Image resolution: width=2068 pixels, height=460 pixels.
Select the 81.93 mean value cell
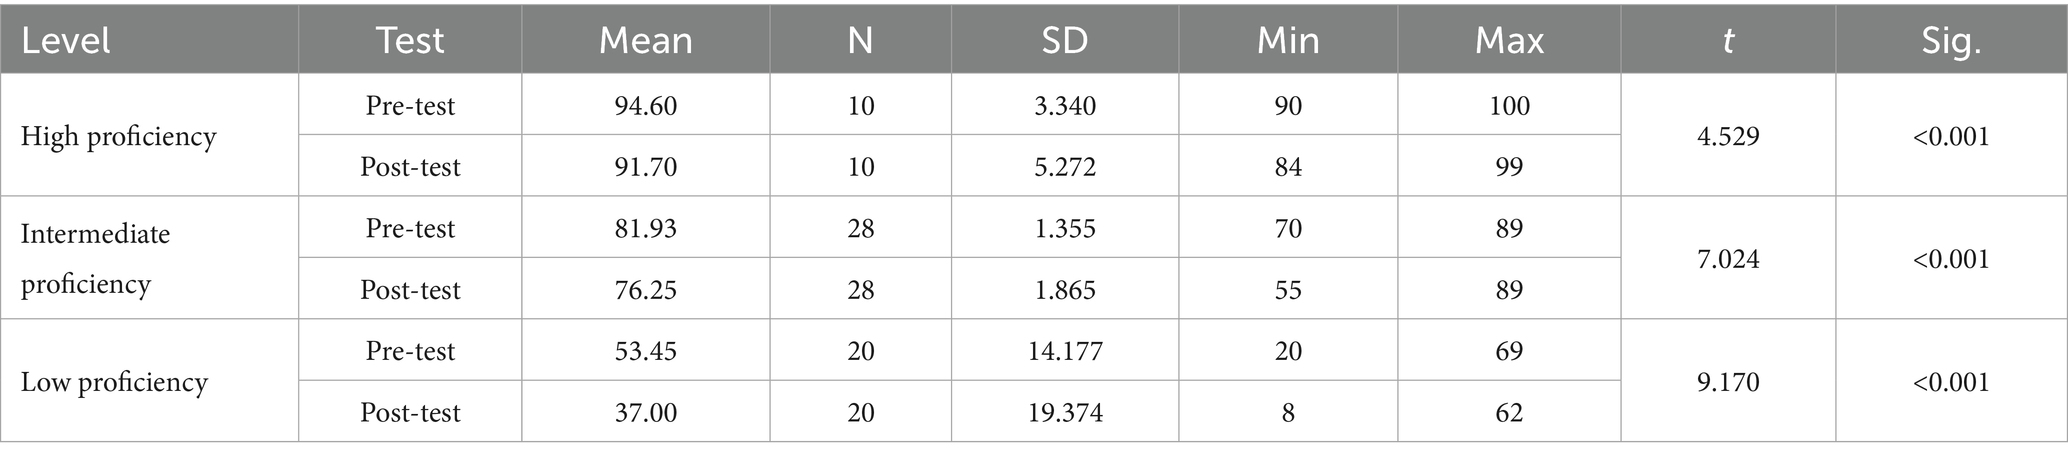click(x=645, y=228)
